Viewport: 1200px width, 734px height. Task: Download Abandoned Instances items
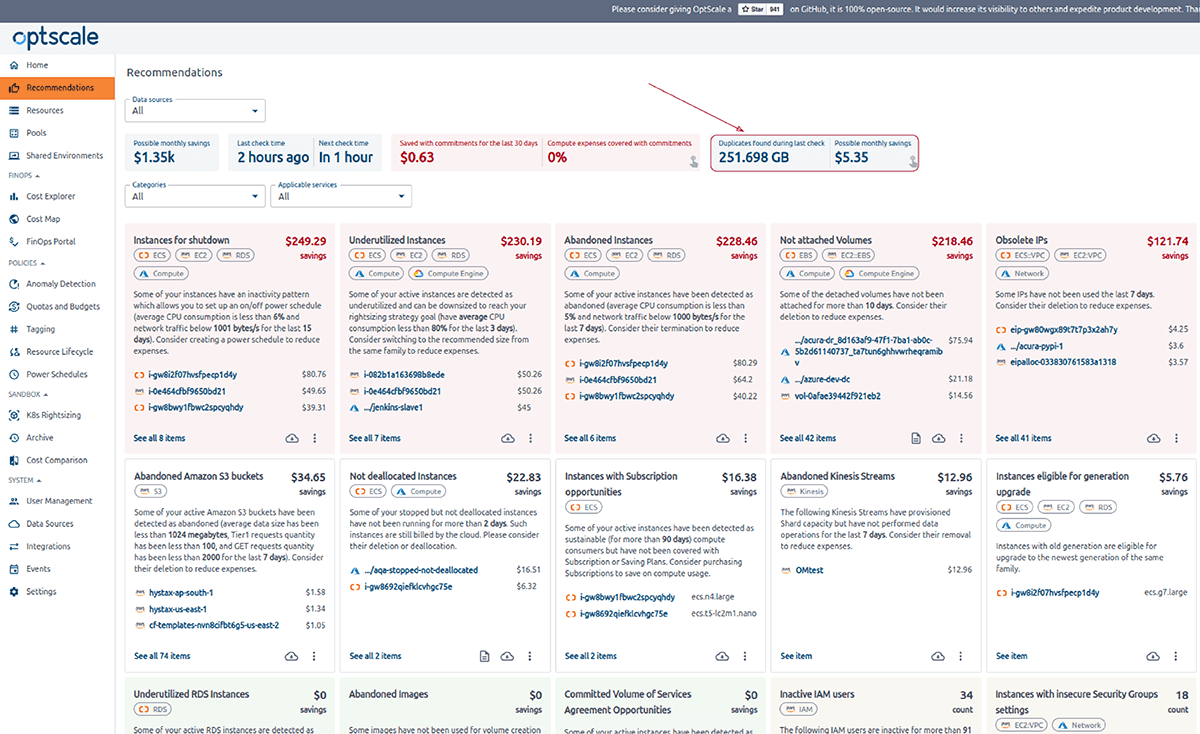pyautogui.click(x=722, y=438)
